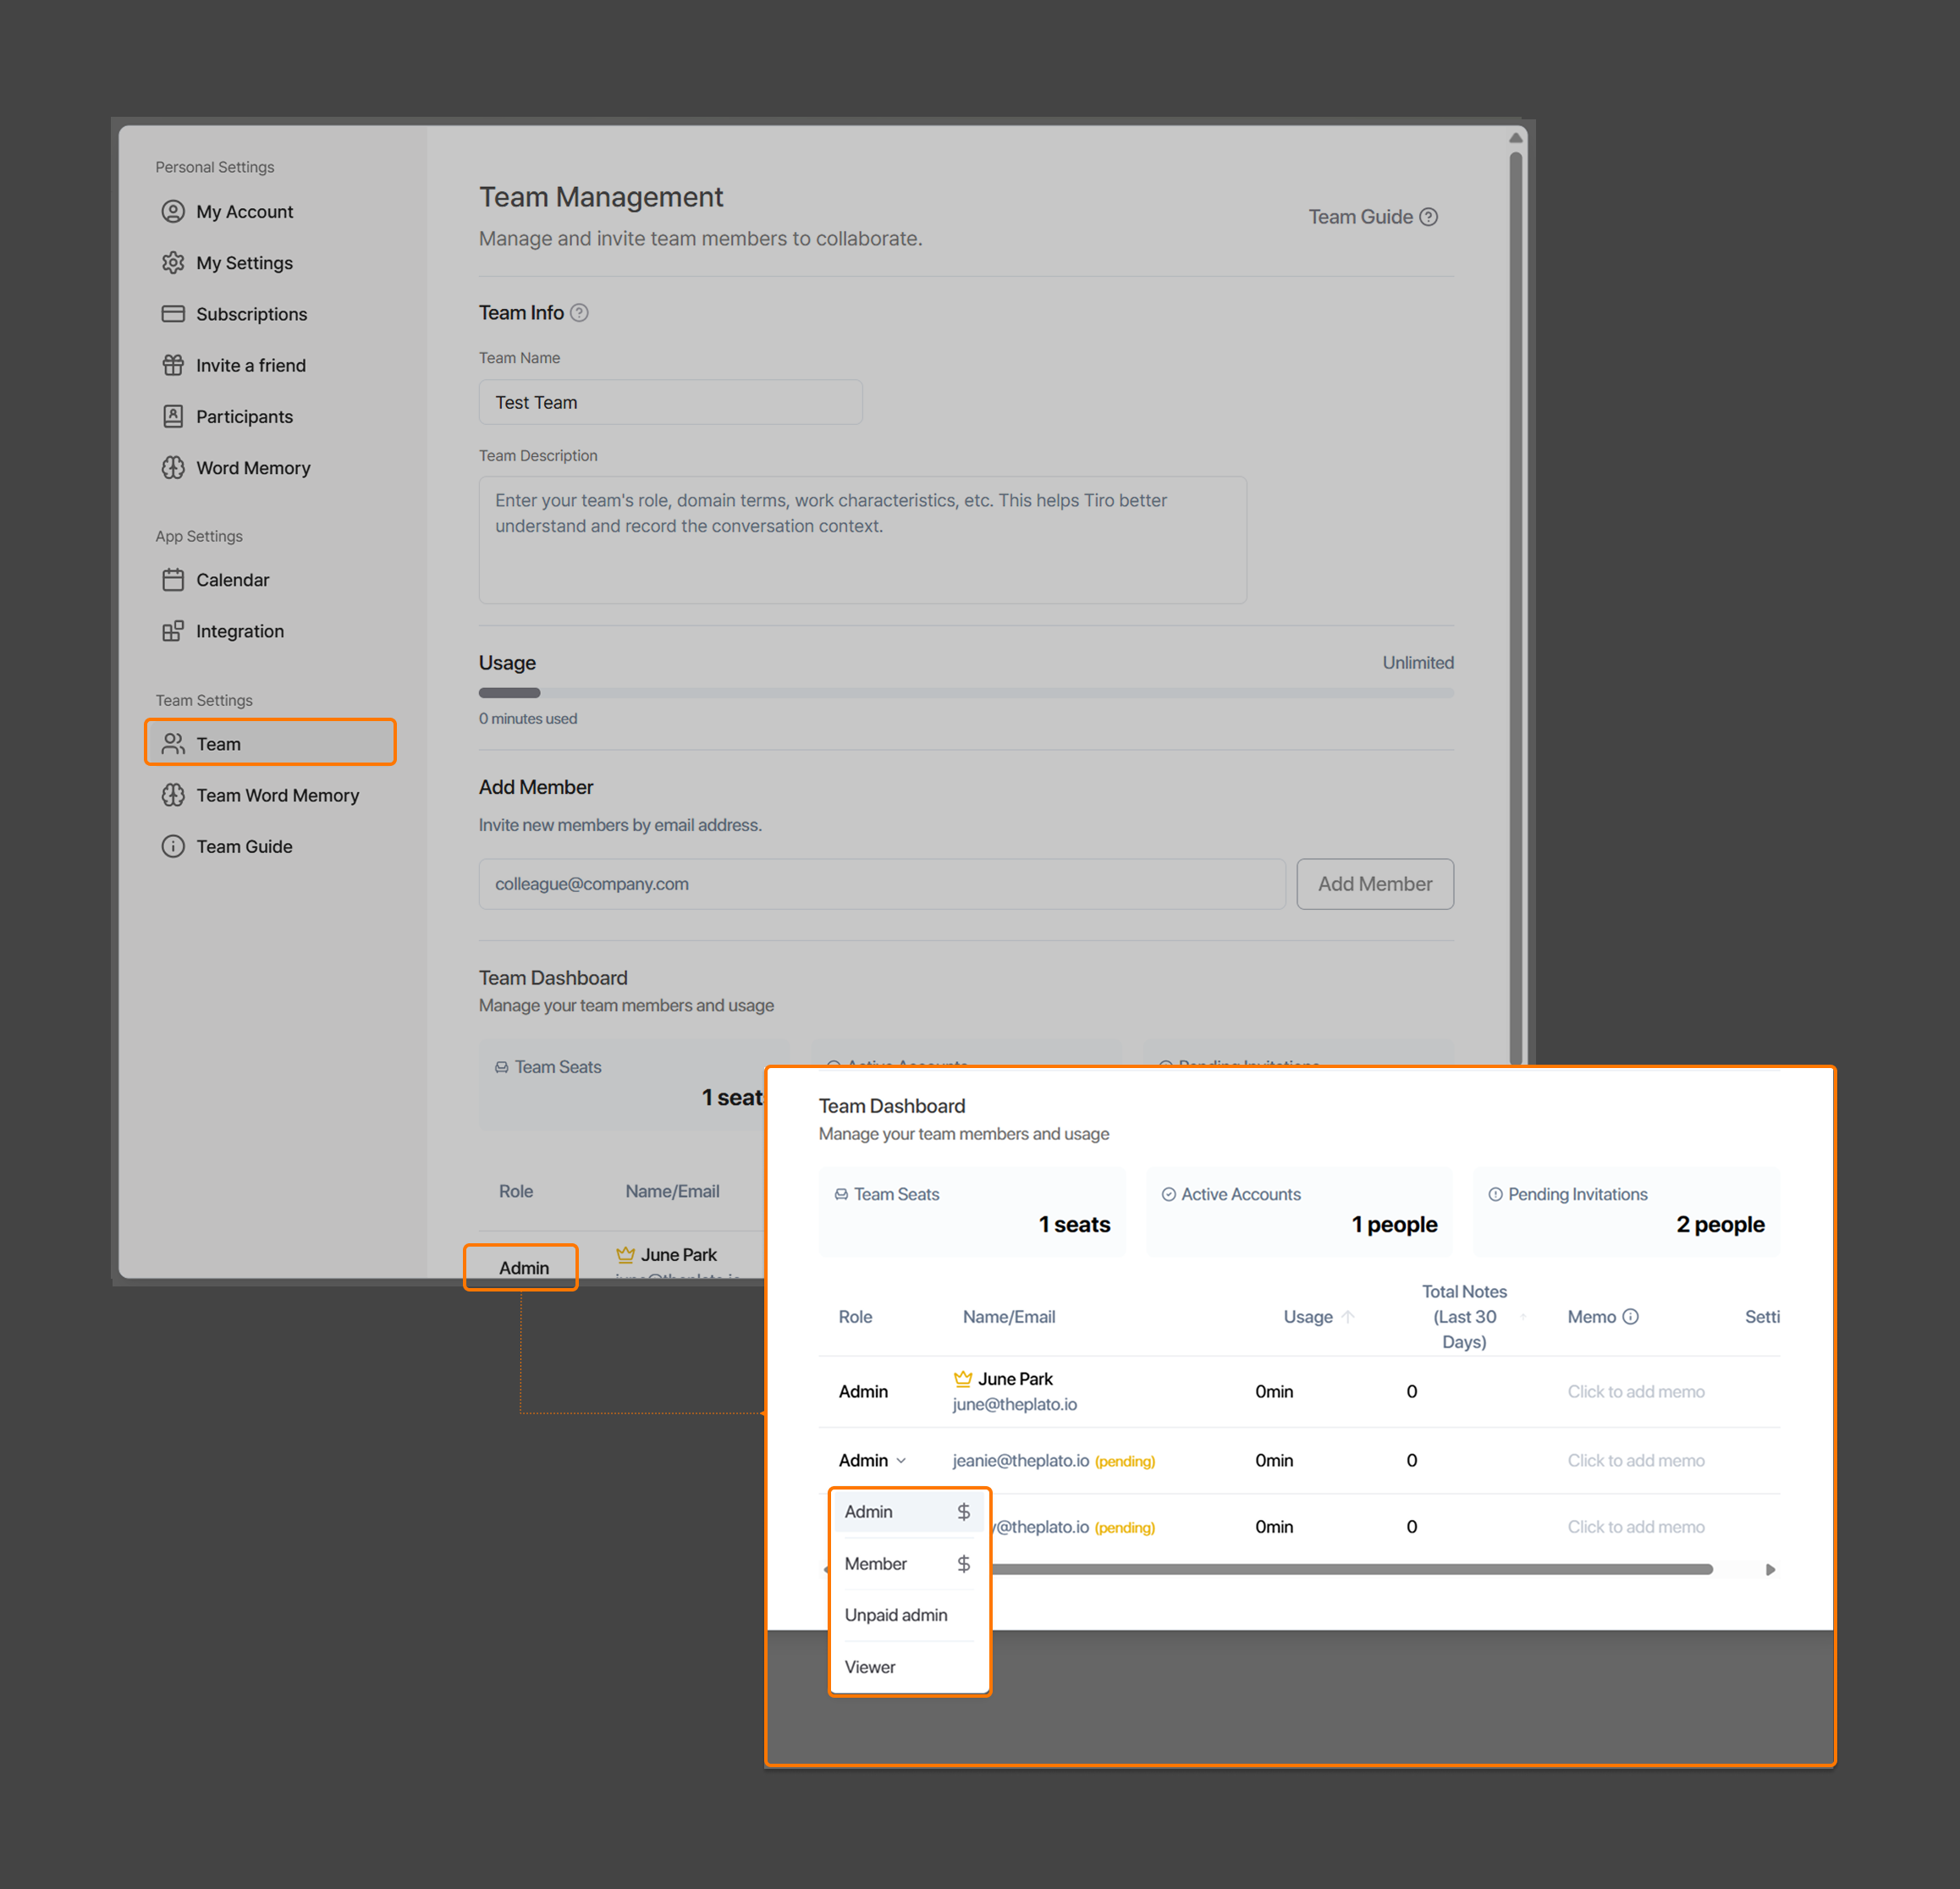Click the Memo column info icon

pyautogui.click(x=1630, y=1316)
